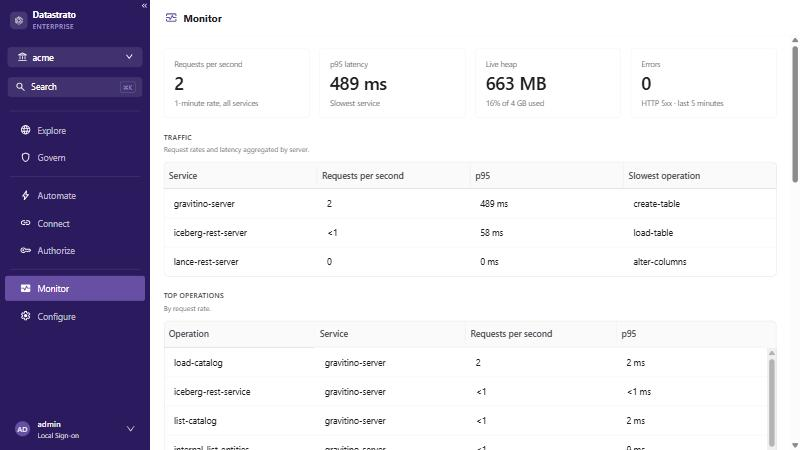Click the Datastrato logo icon
Screen dimensions: 800x450
coord(19,20)
